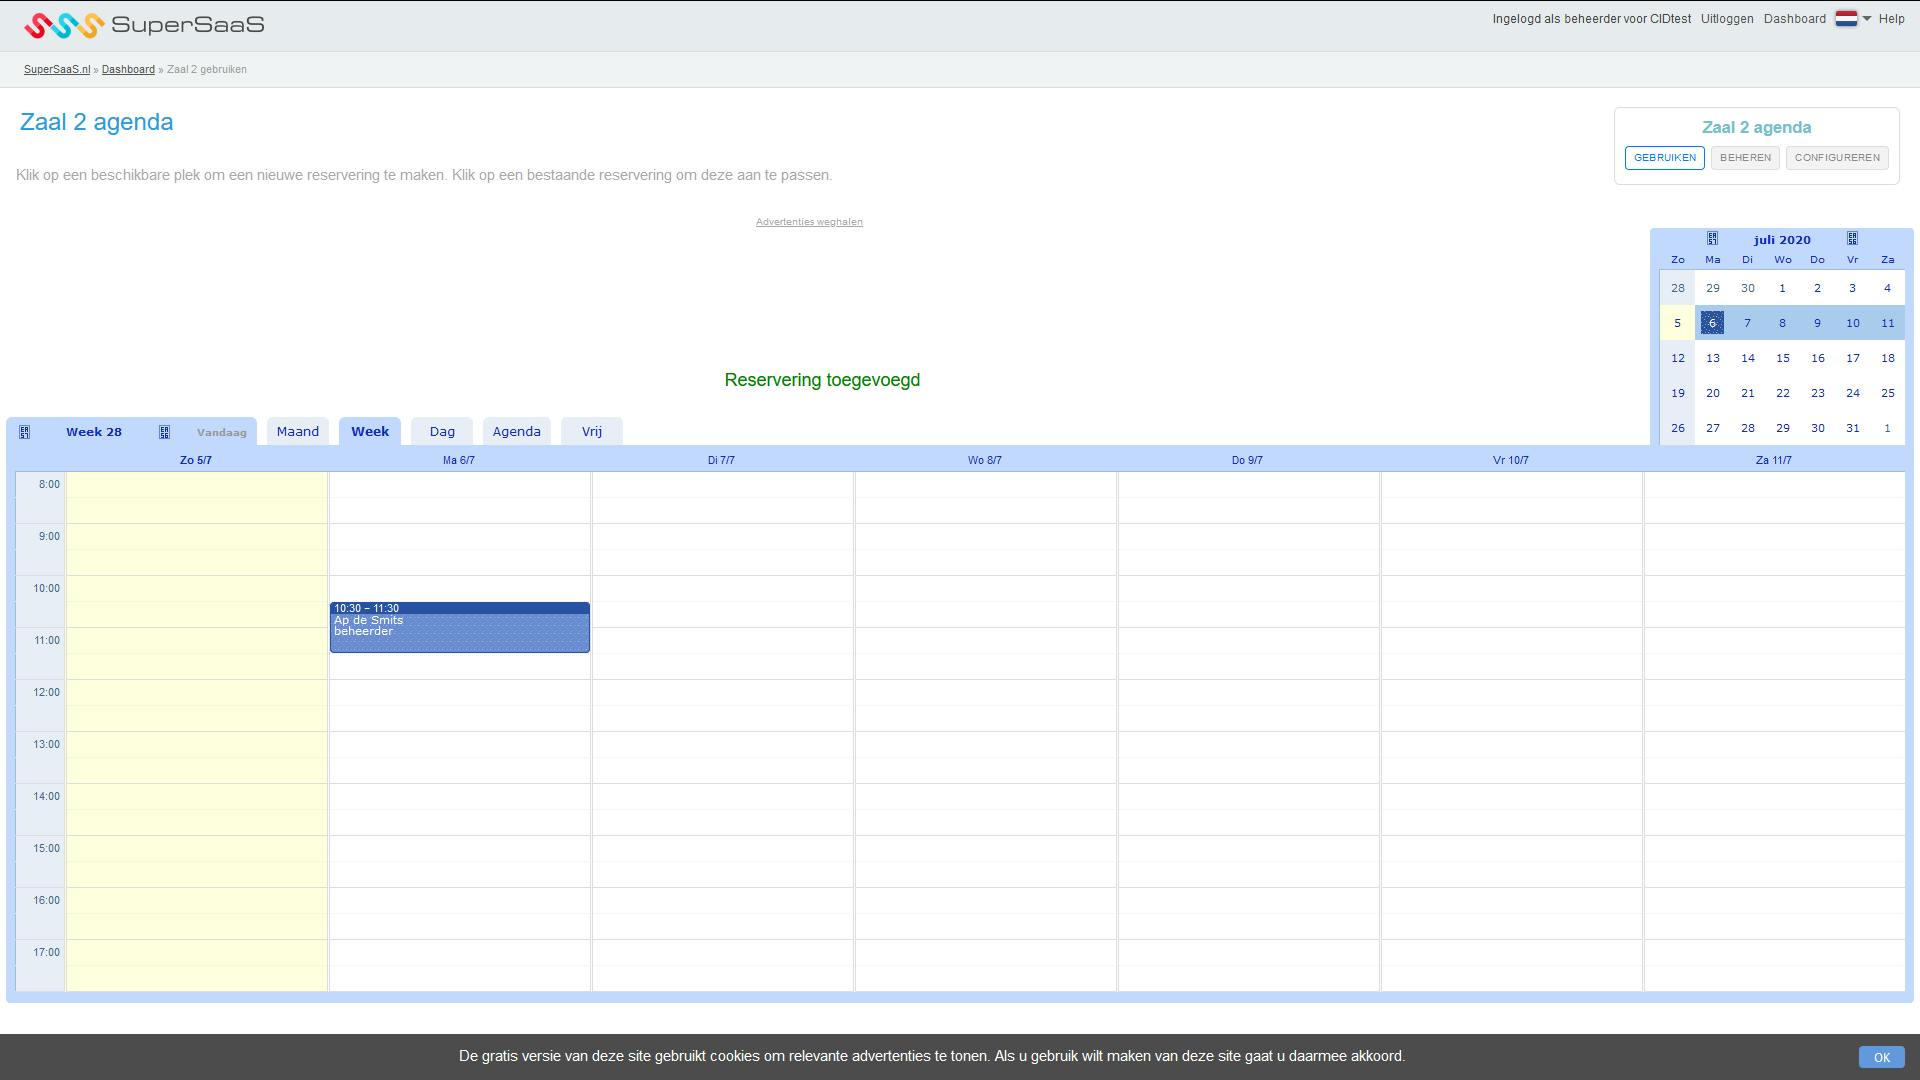Open the language dropdown arrow
The image size is (1920, 1080).
click(x=1867, y=19)
